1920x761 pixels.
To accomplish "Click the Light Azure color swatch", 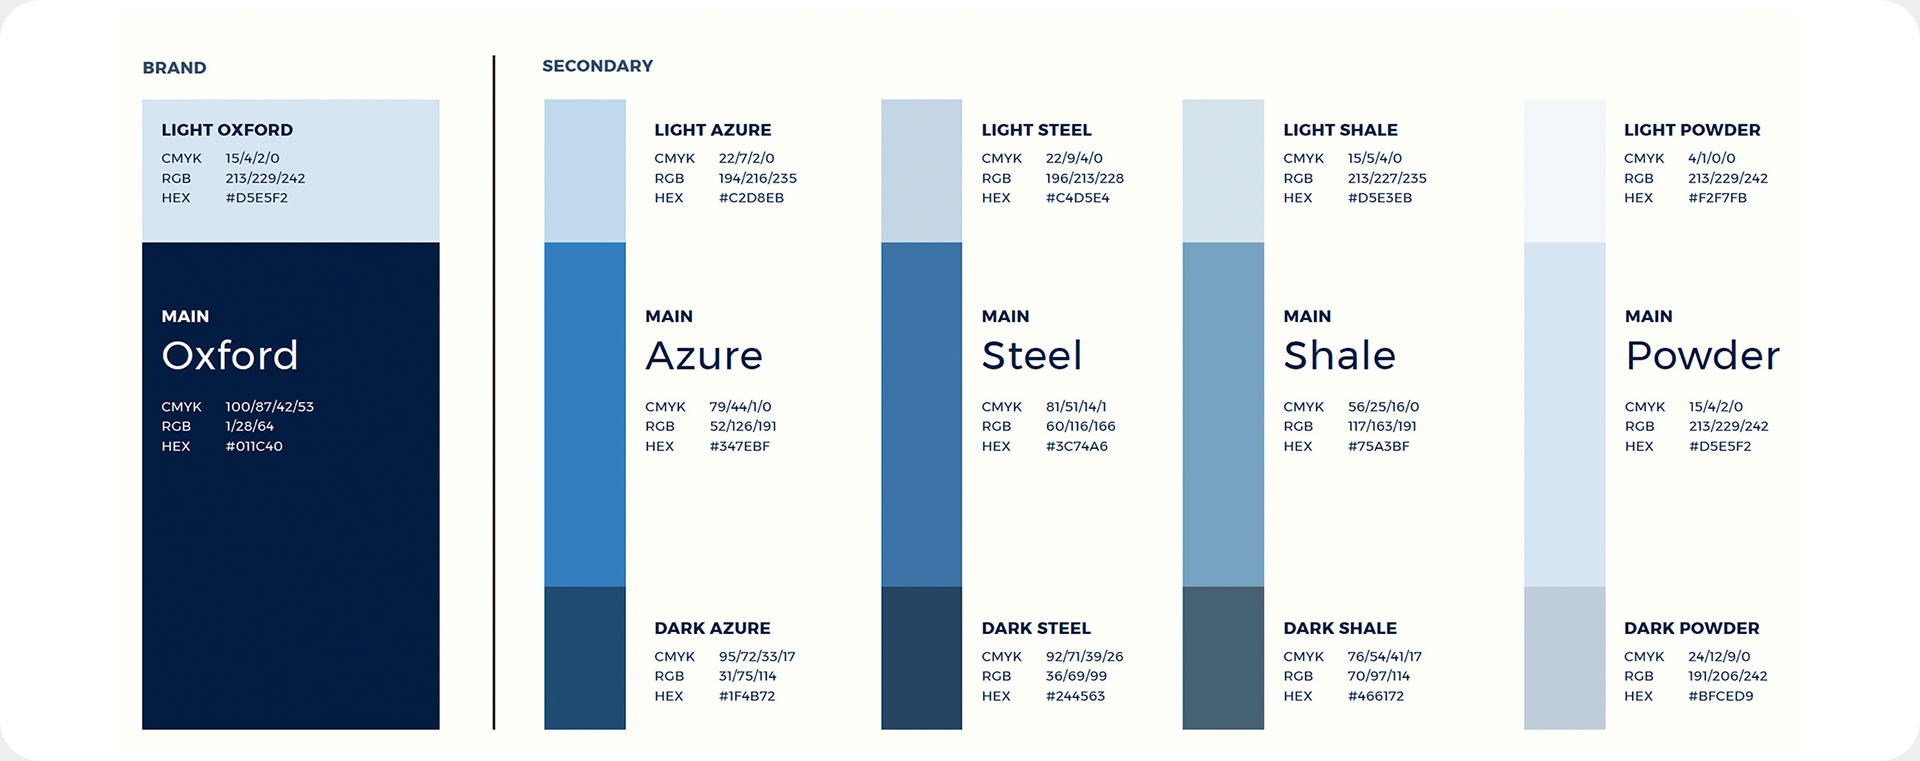I will [x=585, y=170].
